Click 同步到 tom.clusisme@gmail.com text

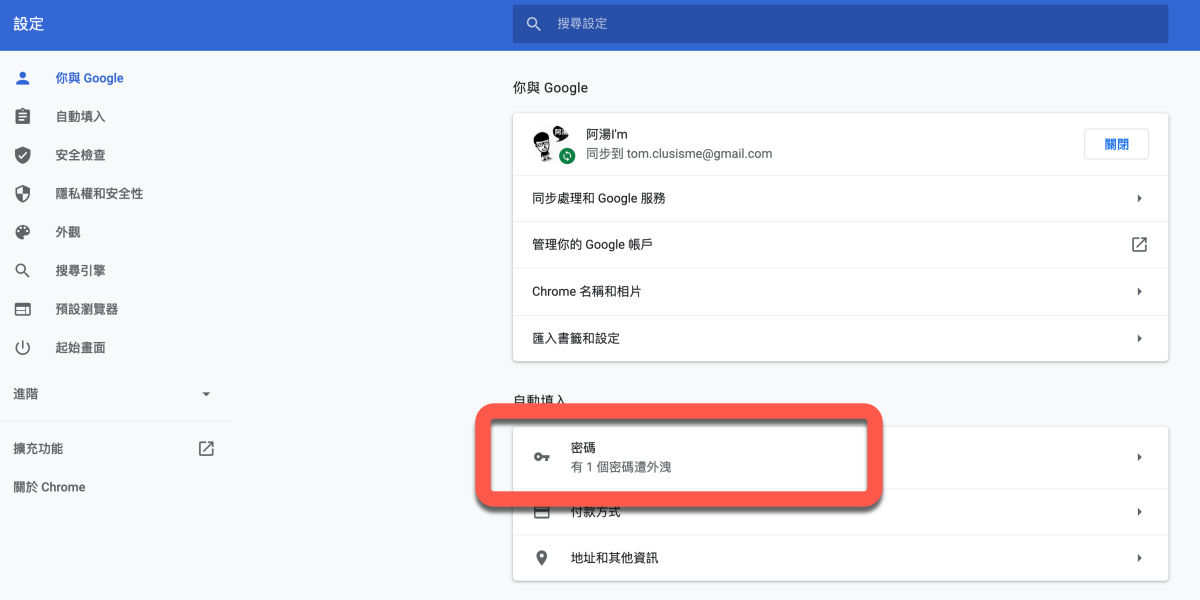[x=679, y=154]
